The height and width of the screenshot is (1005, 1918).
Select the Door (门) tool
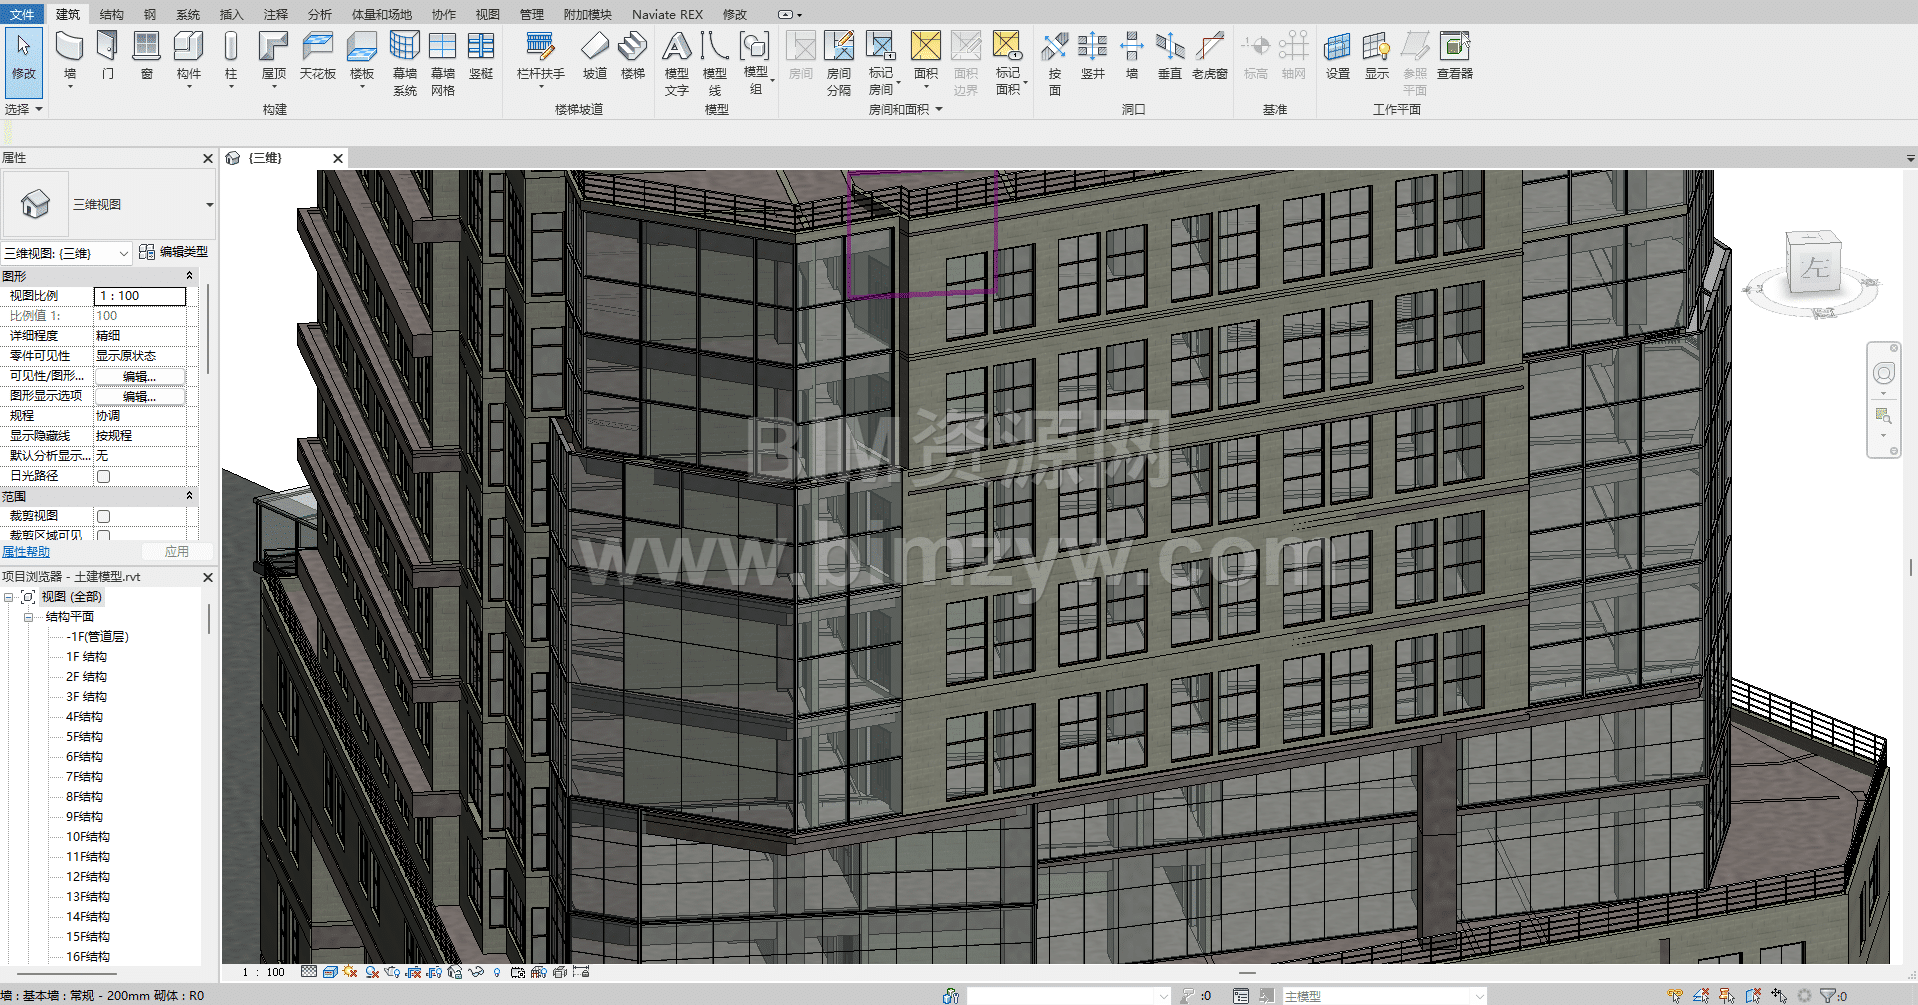click(x=107, y=56)
